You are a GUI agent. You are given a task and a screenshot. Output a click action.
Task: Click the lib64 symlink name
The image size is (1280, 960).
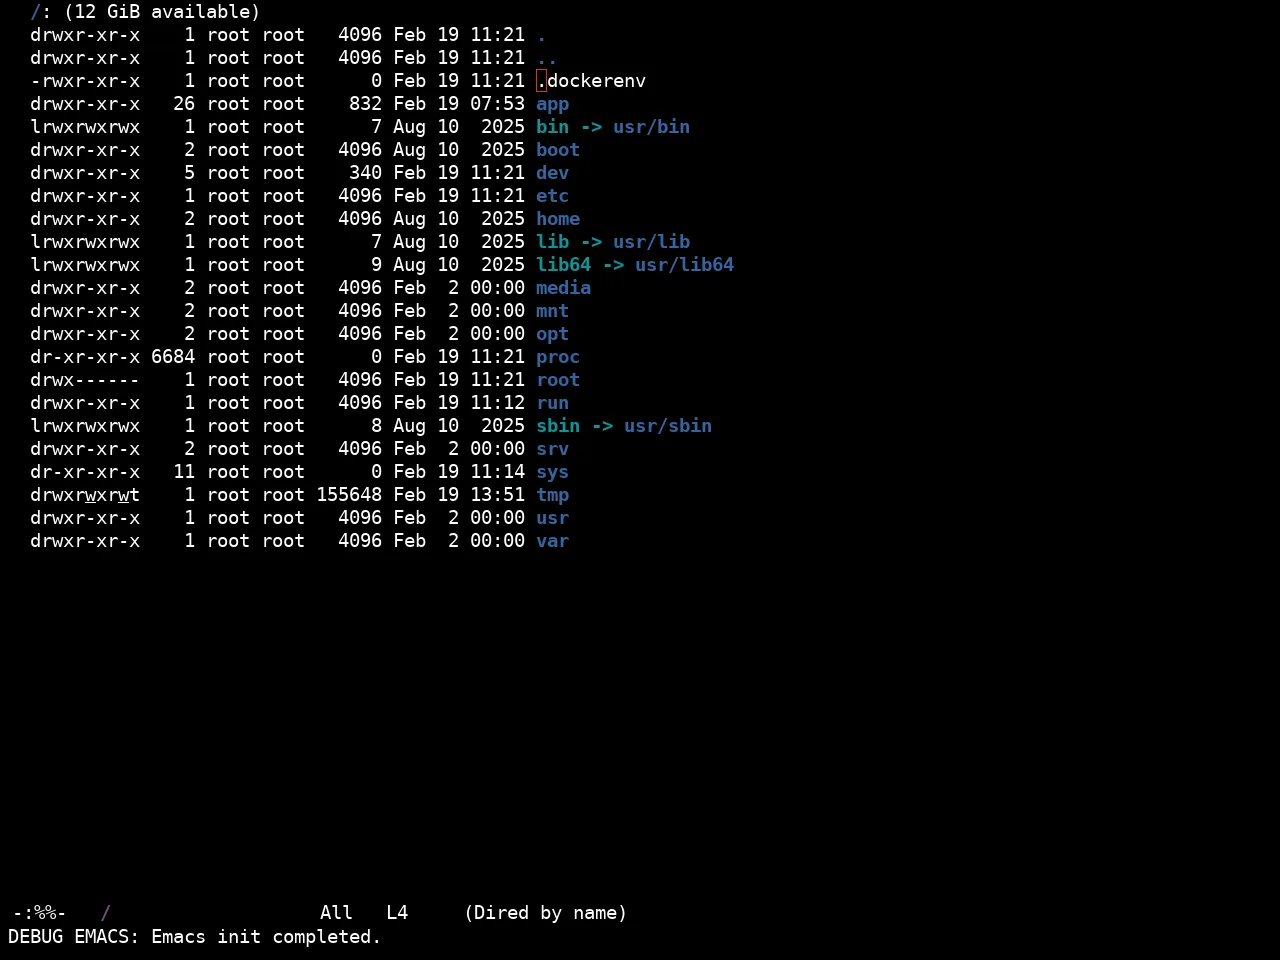pos(563,265)
